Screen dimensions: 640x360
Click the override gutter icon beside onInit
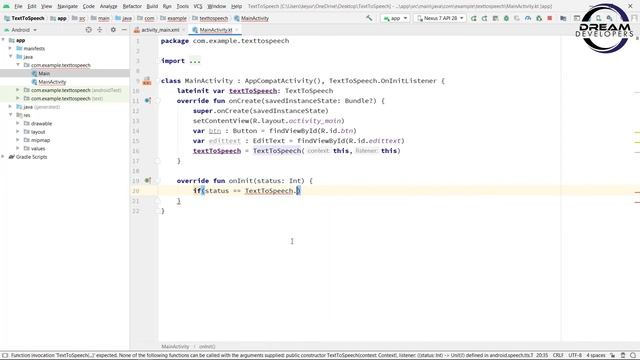pos(147,180)
